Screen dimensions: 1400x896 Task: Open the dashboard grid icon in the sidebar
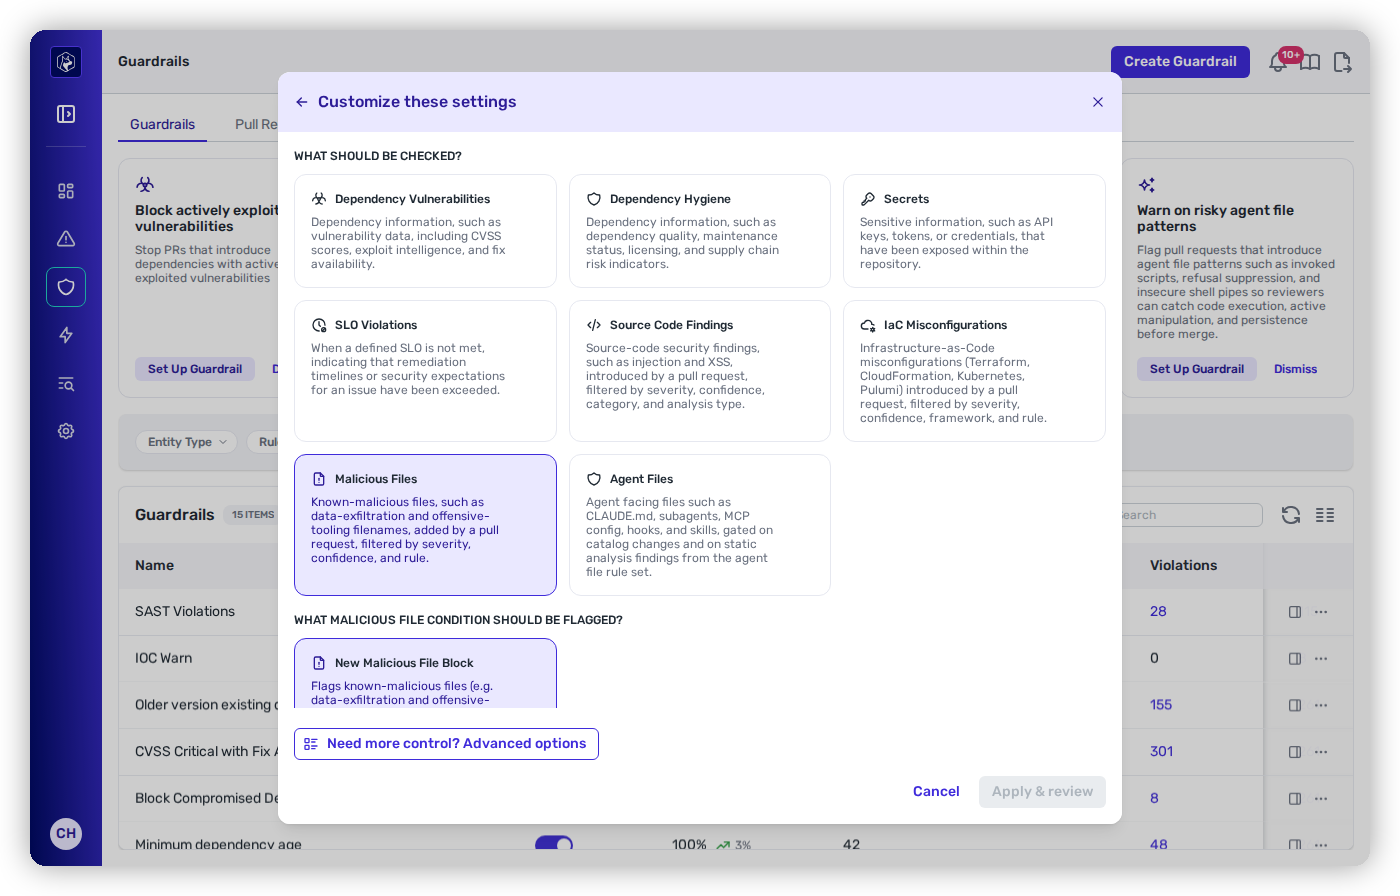[x=66, y=191]
